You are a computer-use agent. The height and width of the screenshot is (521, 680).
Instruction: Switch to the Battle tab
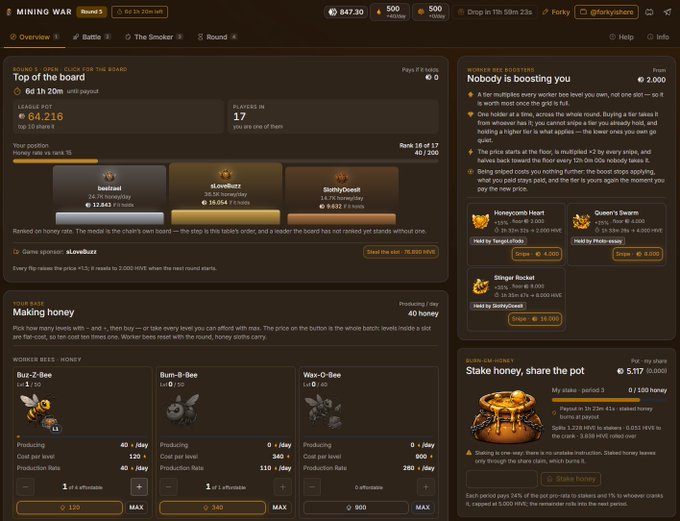(x=92, y=37)
